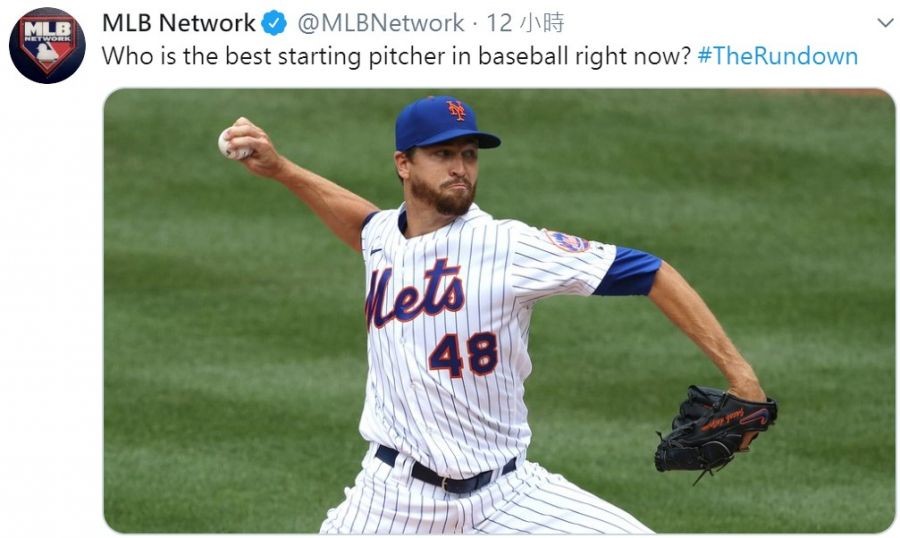Expand the tweet options chevron

886,23
